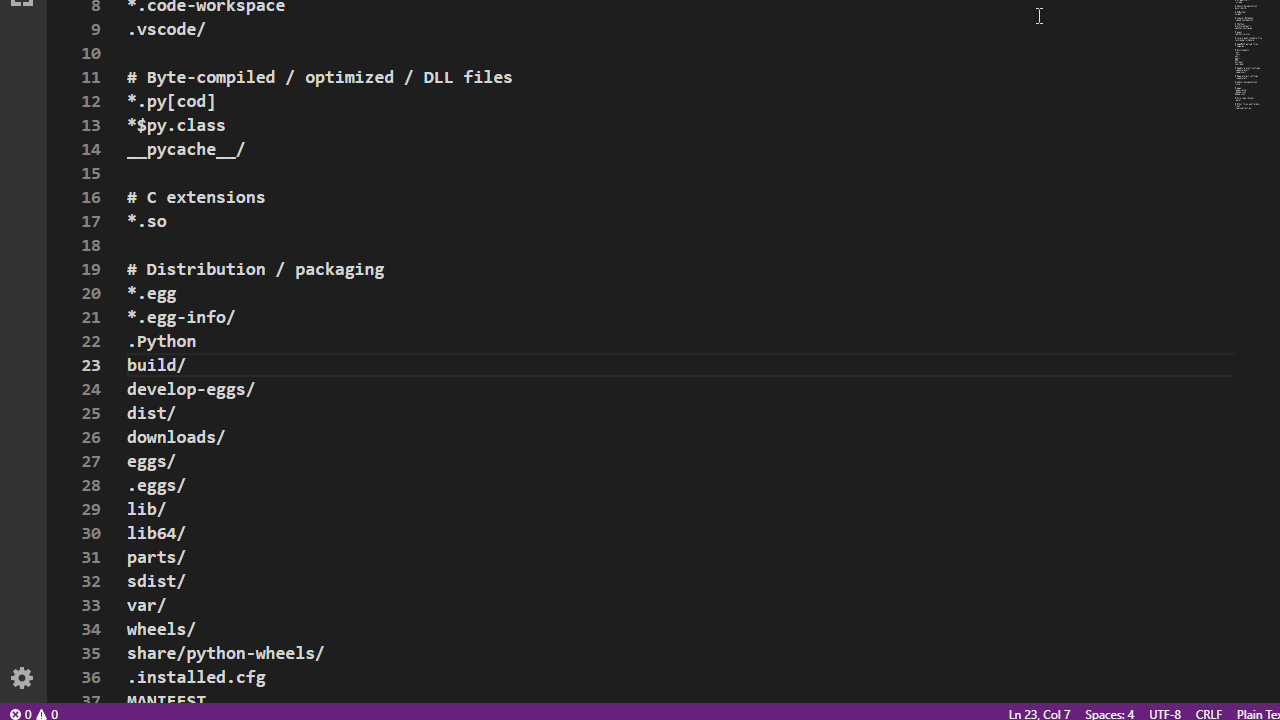Image resolution: width=1280 pixels, height=720 pixels.
Task: Open the Problems panel via error count icon
Action: 20,714
